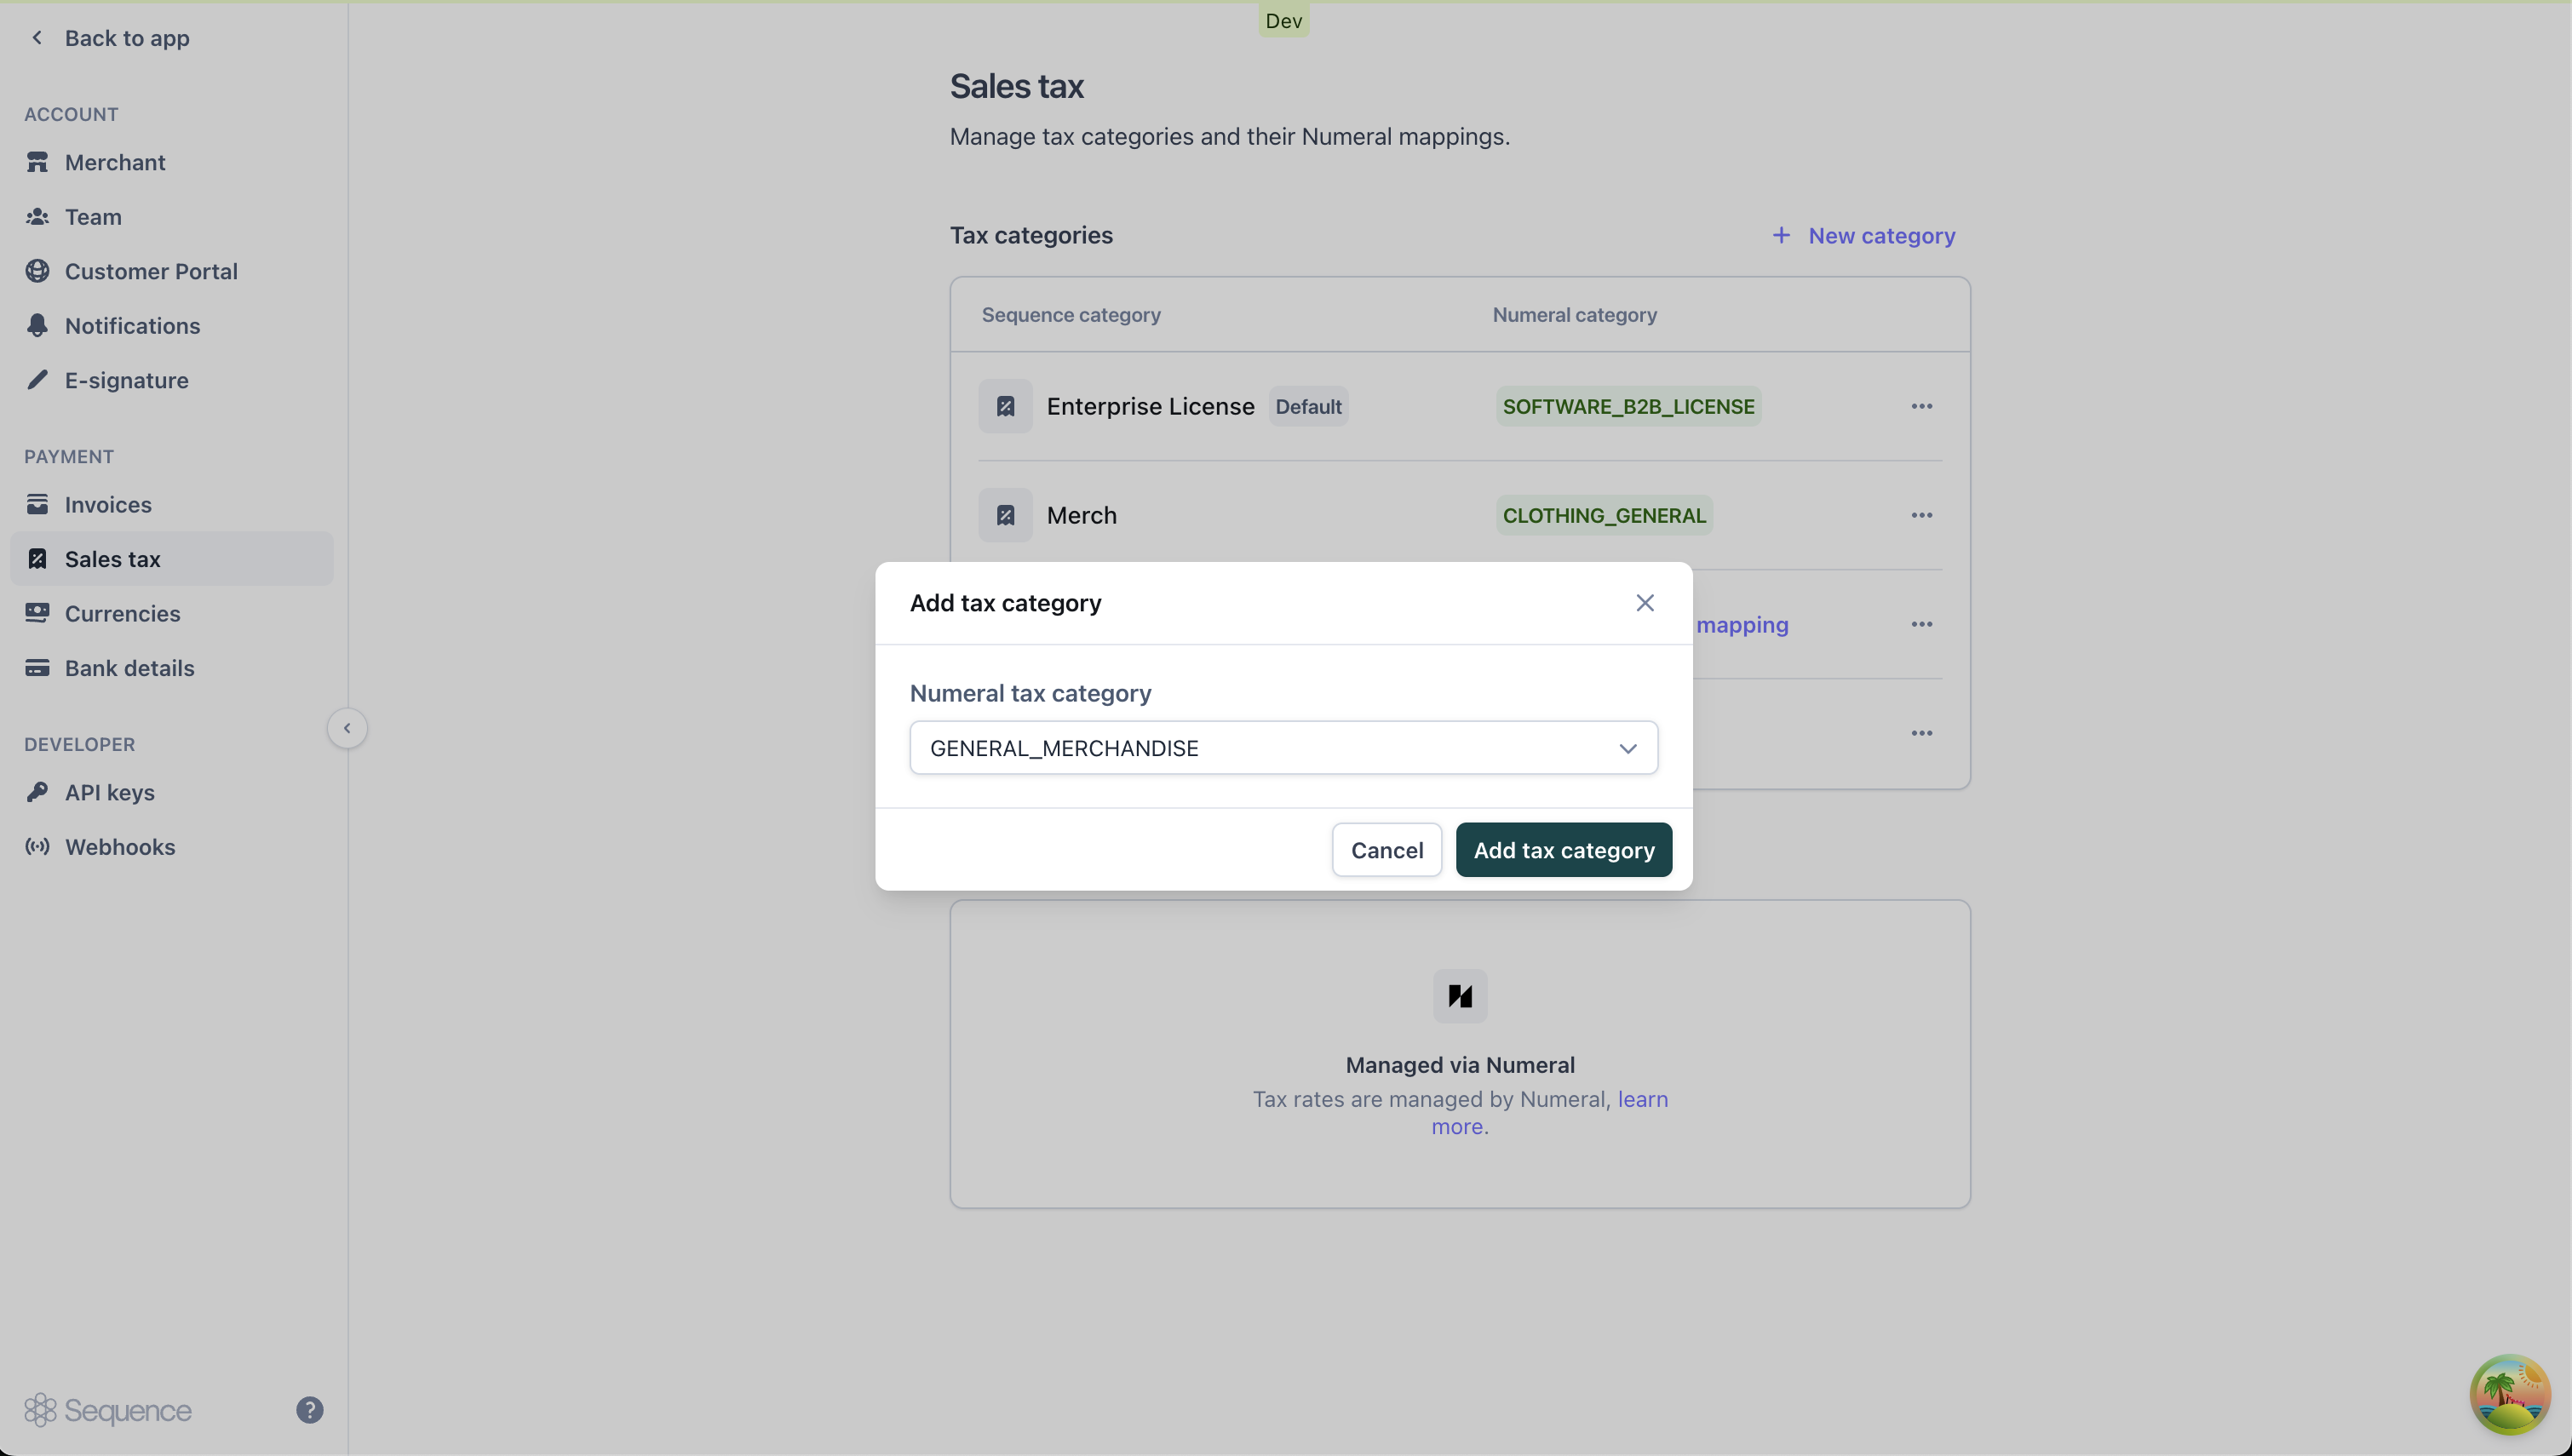The height and width of the screenshot is (1456, 2572).
Task: Collapse the settings sidebar
Action: [347, 728]
